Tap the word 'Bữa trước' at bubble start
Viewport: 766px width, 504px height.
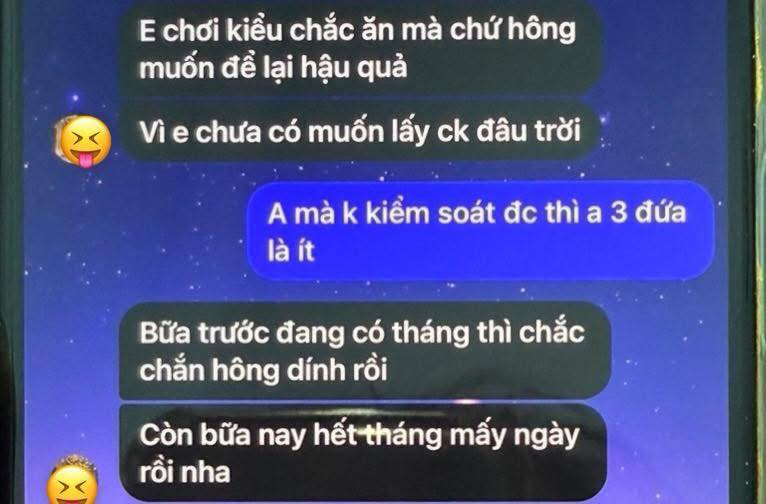tap(204, 333)
